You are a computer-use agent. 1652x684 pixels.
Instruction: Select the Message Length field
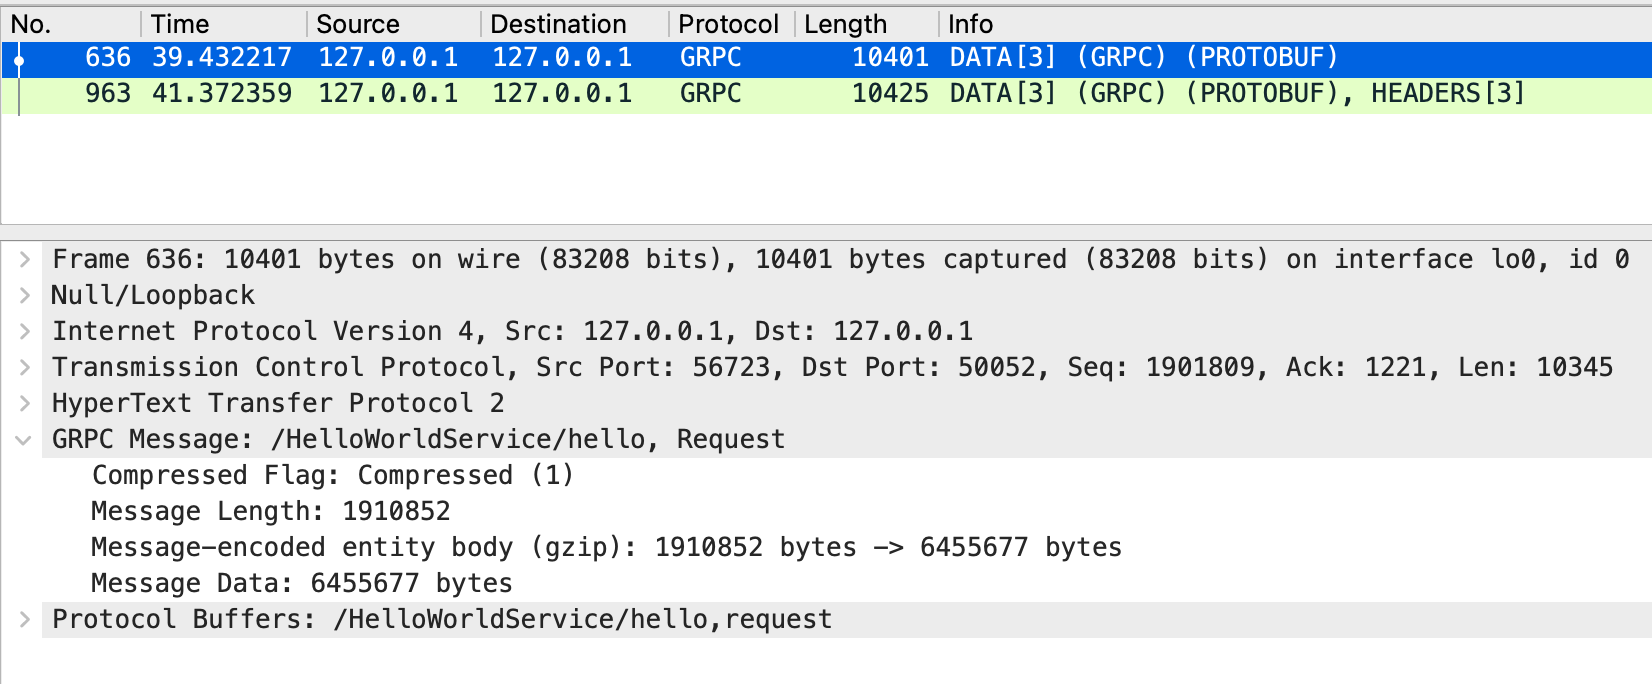270,511
